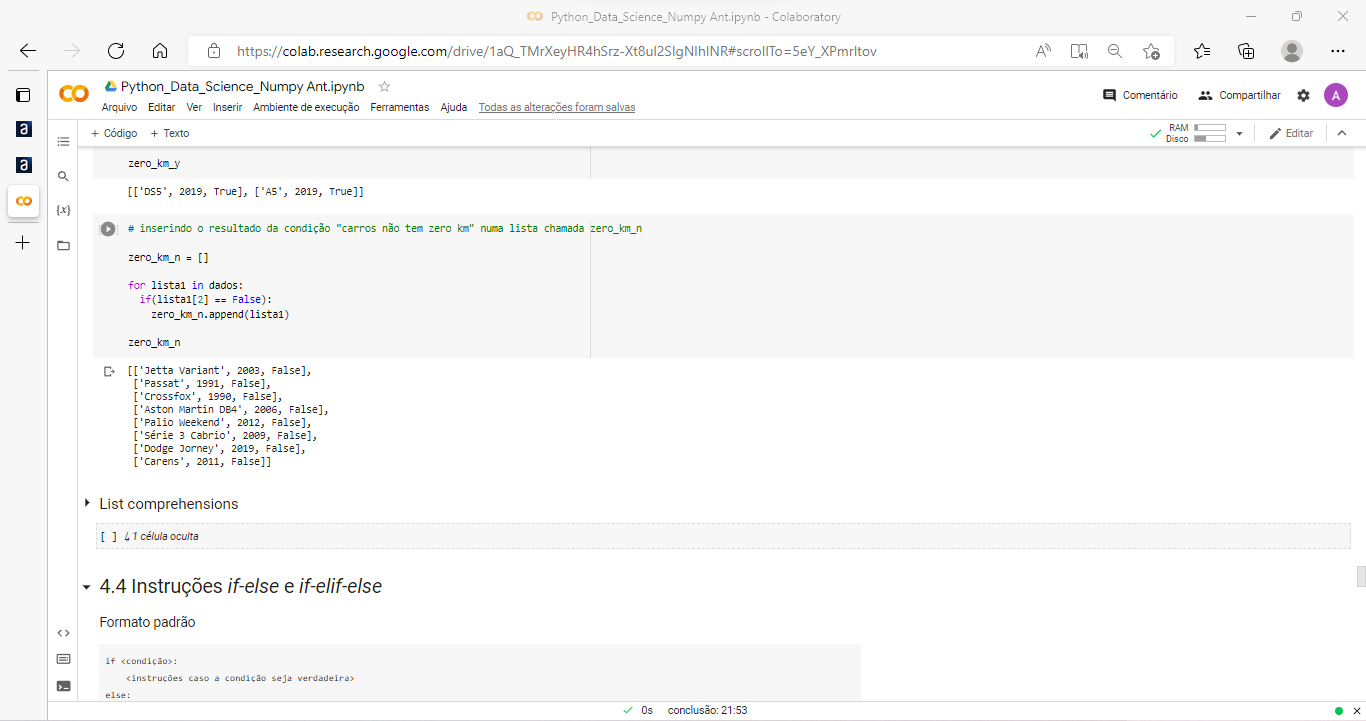Add a new code cell with + Código
The width and height of the screenshot is (1366, 721).
[x=114, y=133]
